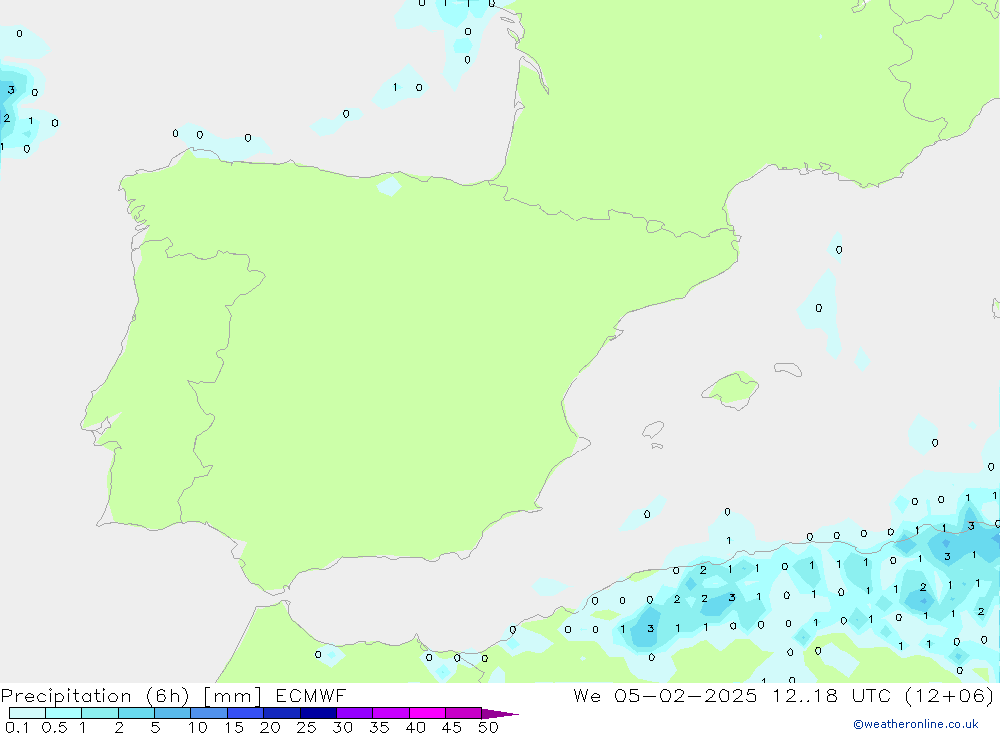Click the 0.1–0.5 mm palest cyan legend swatch
Image resolution: width=1000 pixels, height=733 pixels.
point(27,713)
